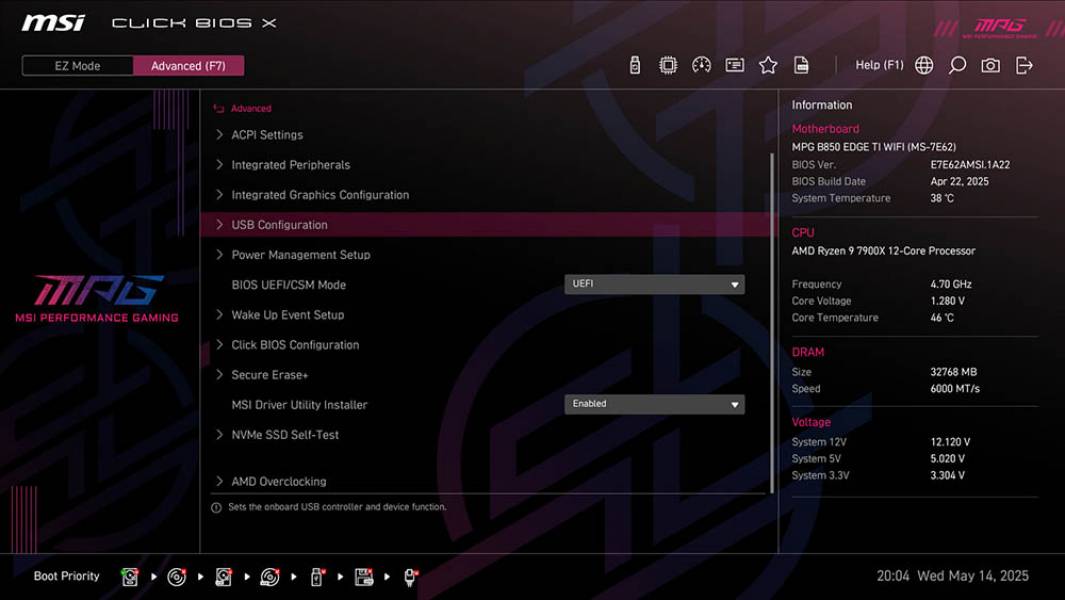Expand chevron next to Power Management Setup
Image resolution: width=1065 pixels, height=600 pixels.
[219, 255]
